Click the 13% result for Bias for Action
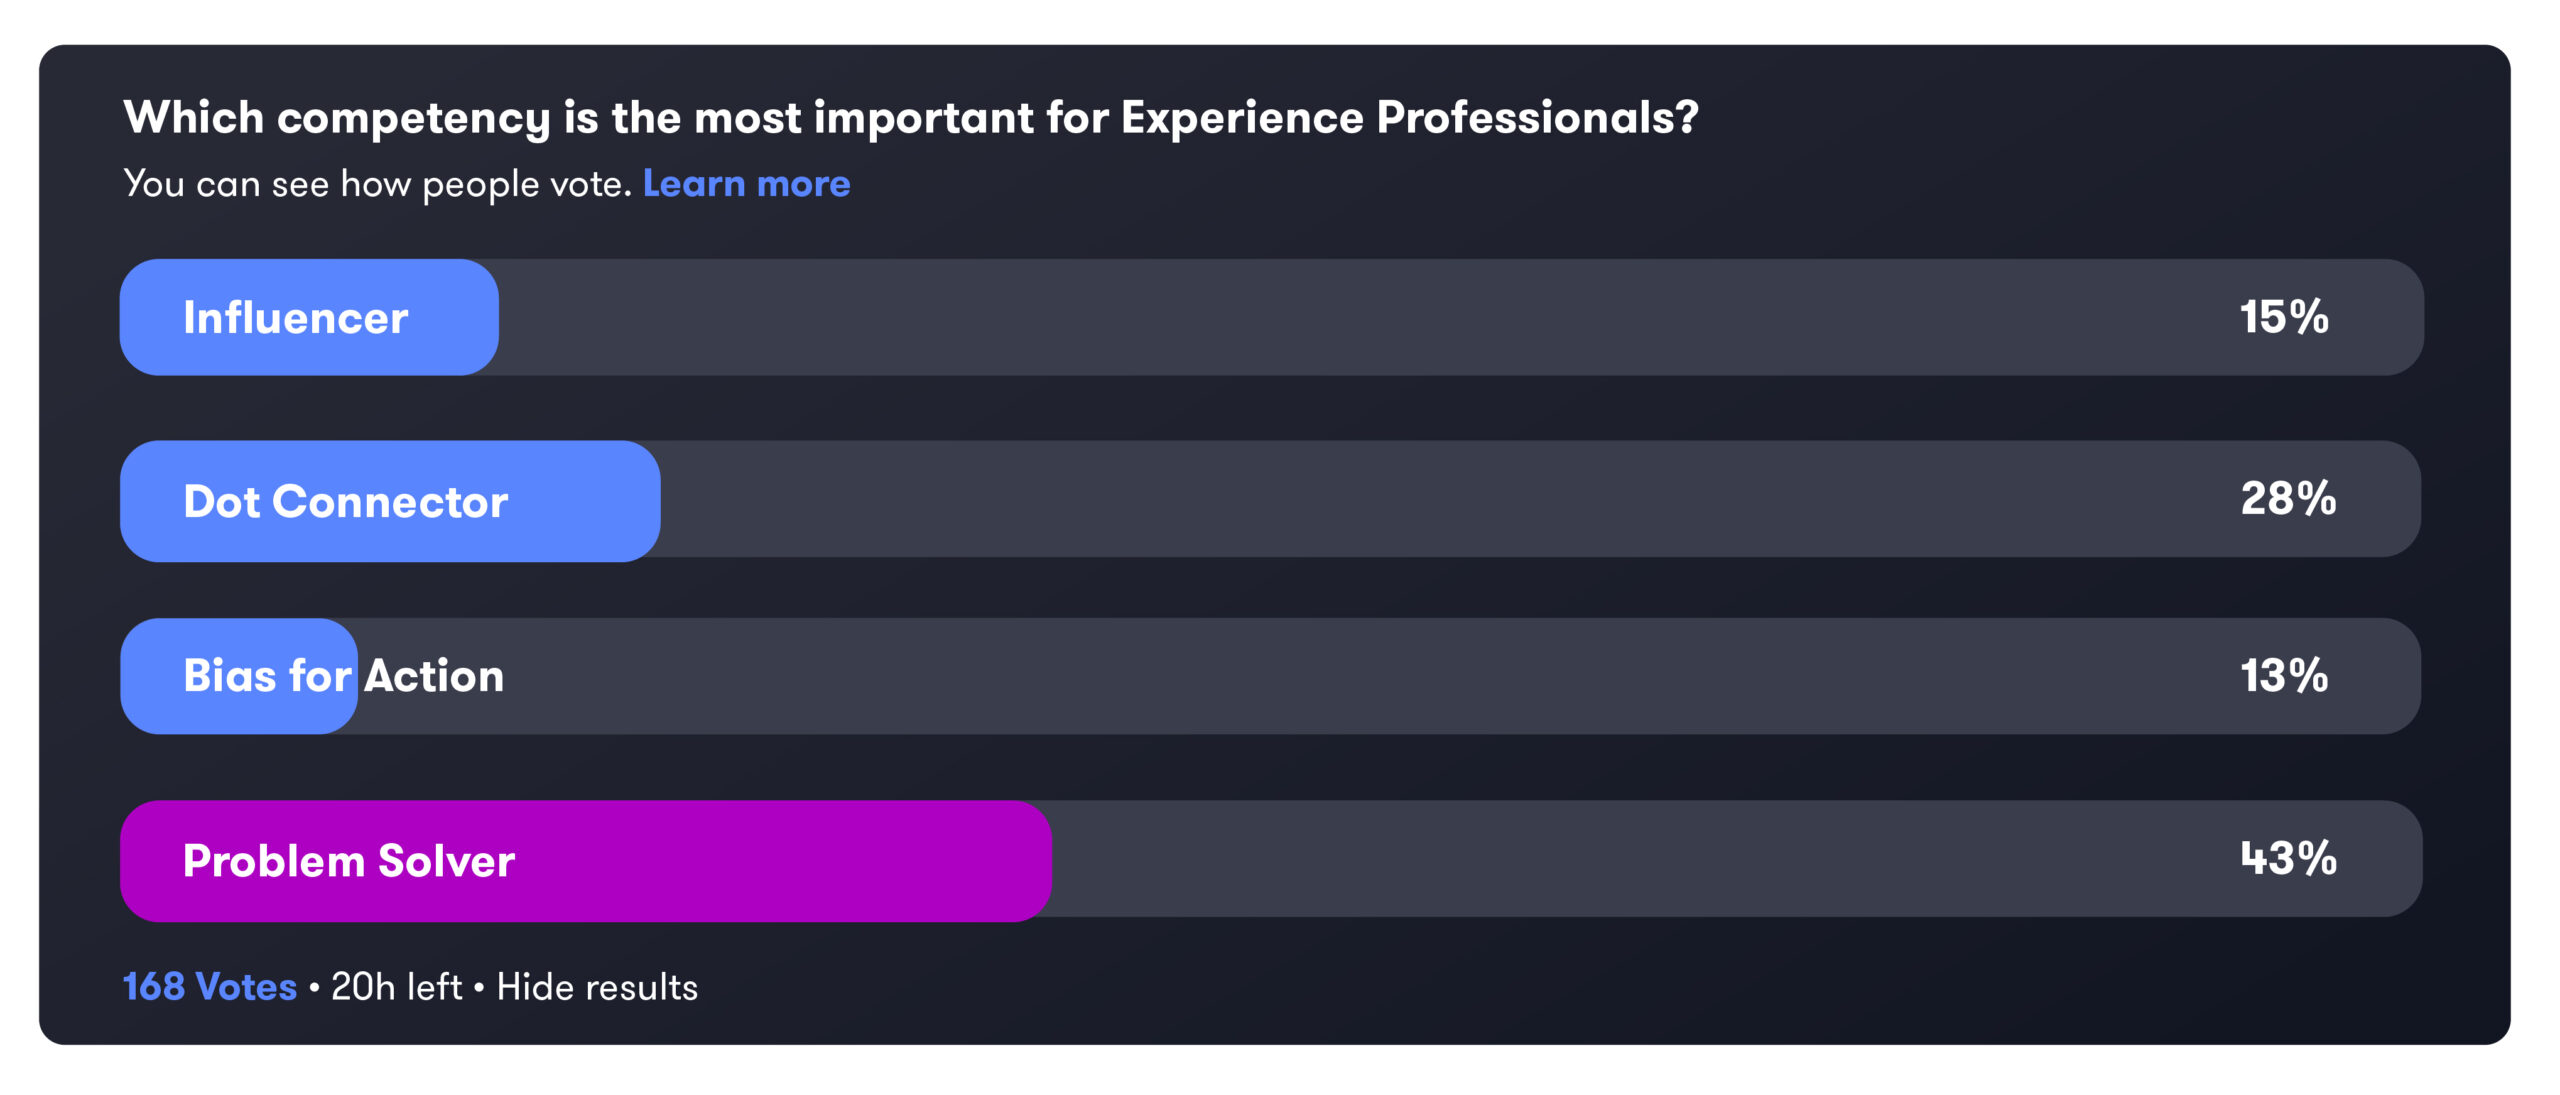Screen dimensions: 2560x1095 point(2284,675)
